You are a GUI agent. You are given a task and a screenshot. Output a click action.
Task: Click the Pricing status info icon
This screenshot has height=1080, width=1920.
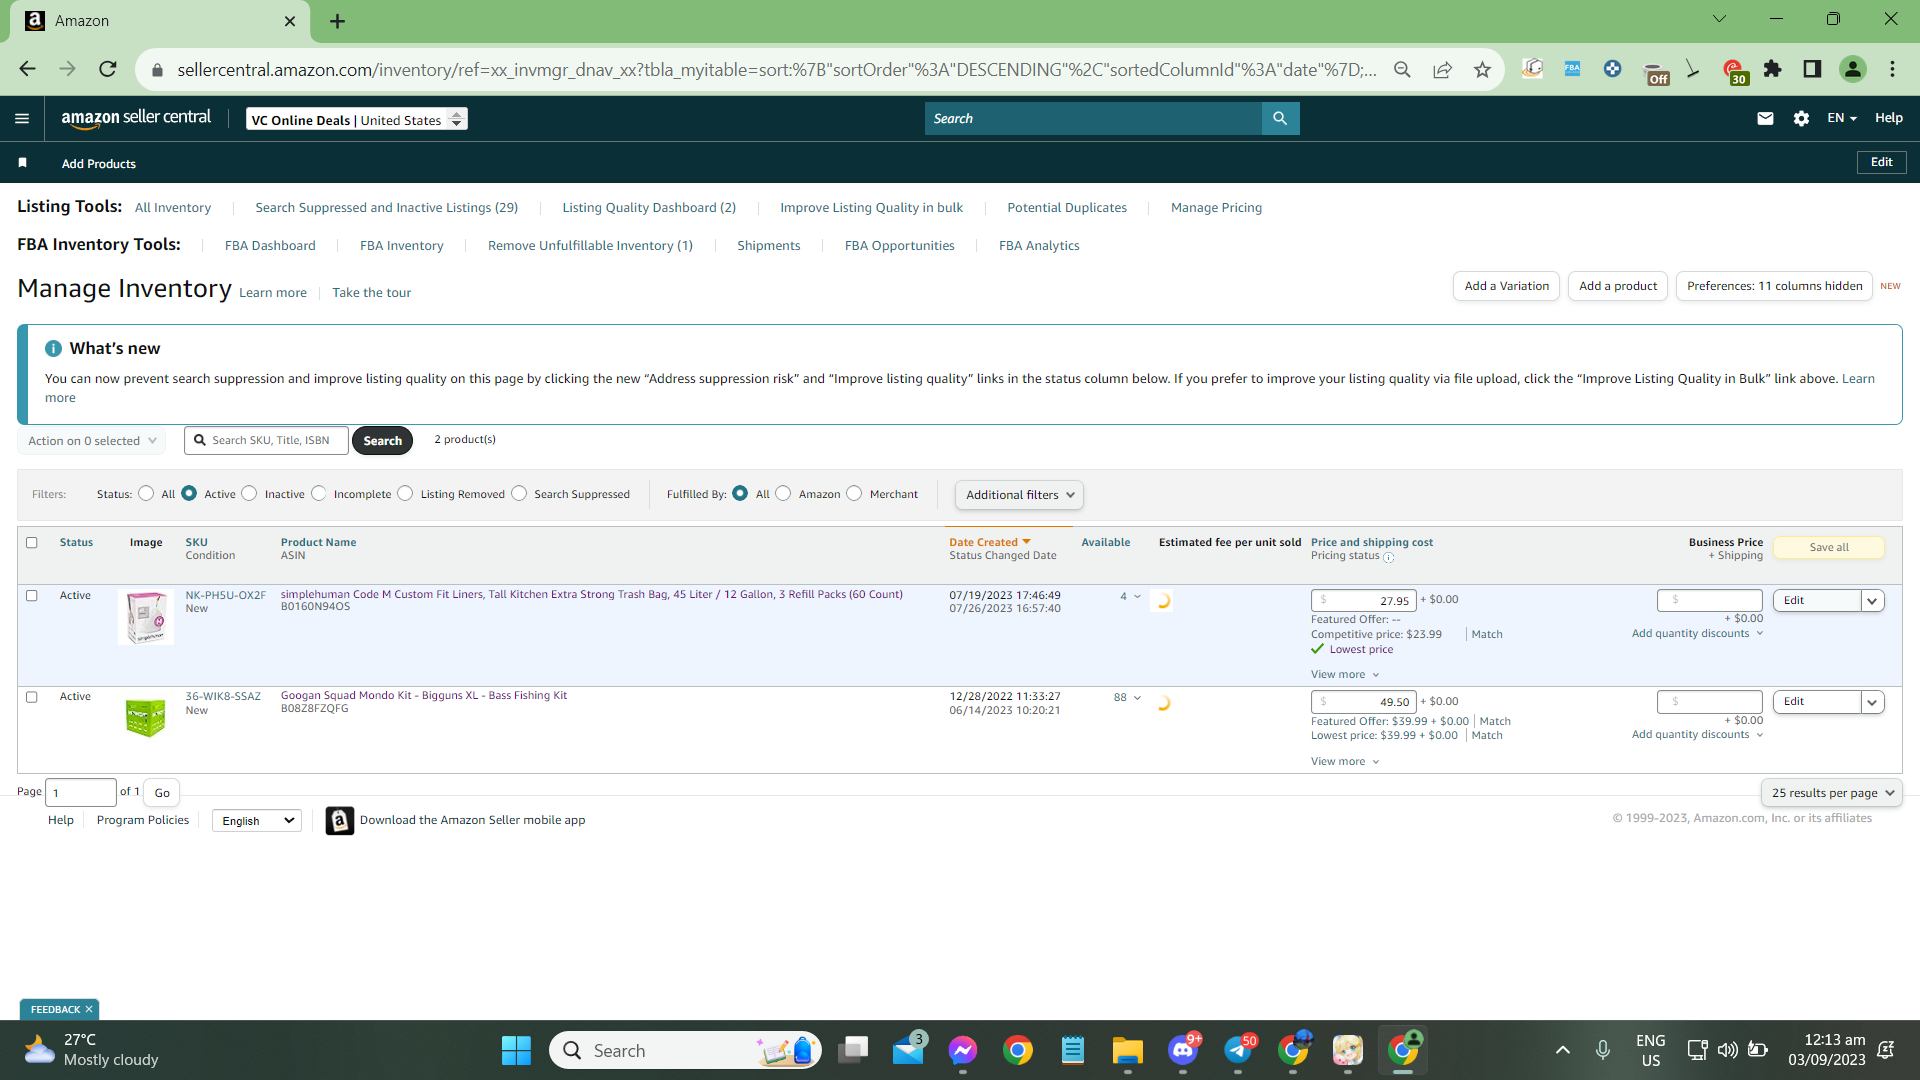click(x=1388, y=557)
